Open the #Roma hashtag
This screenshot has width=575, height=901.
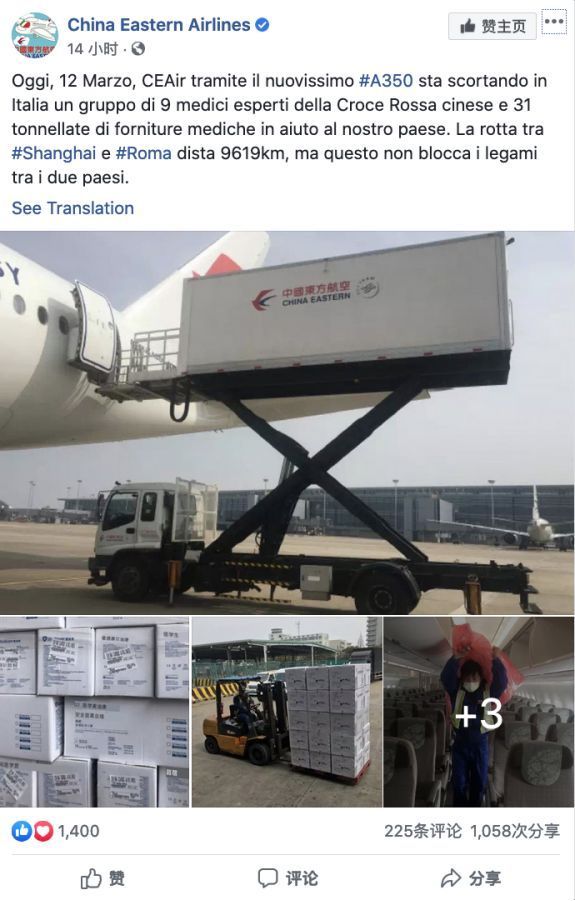pos(144,153)
